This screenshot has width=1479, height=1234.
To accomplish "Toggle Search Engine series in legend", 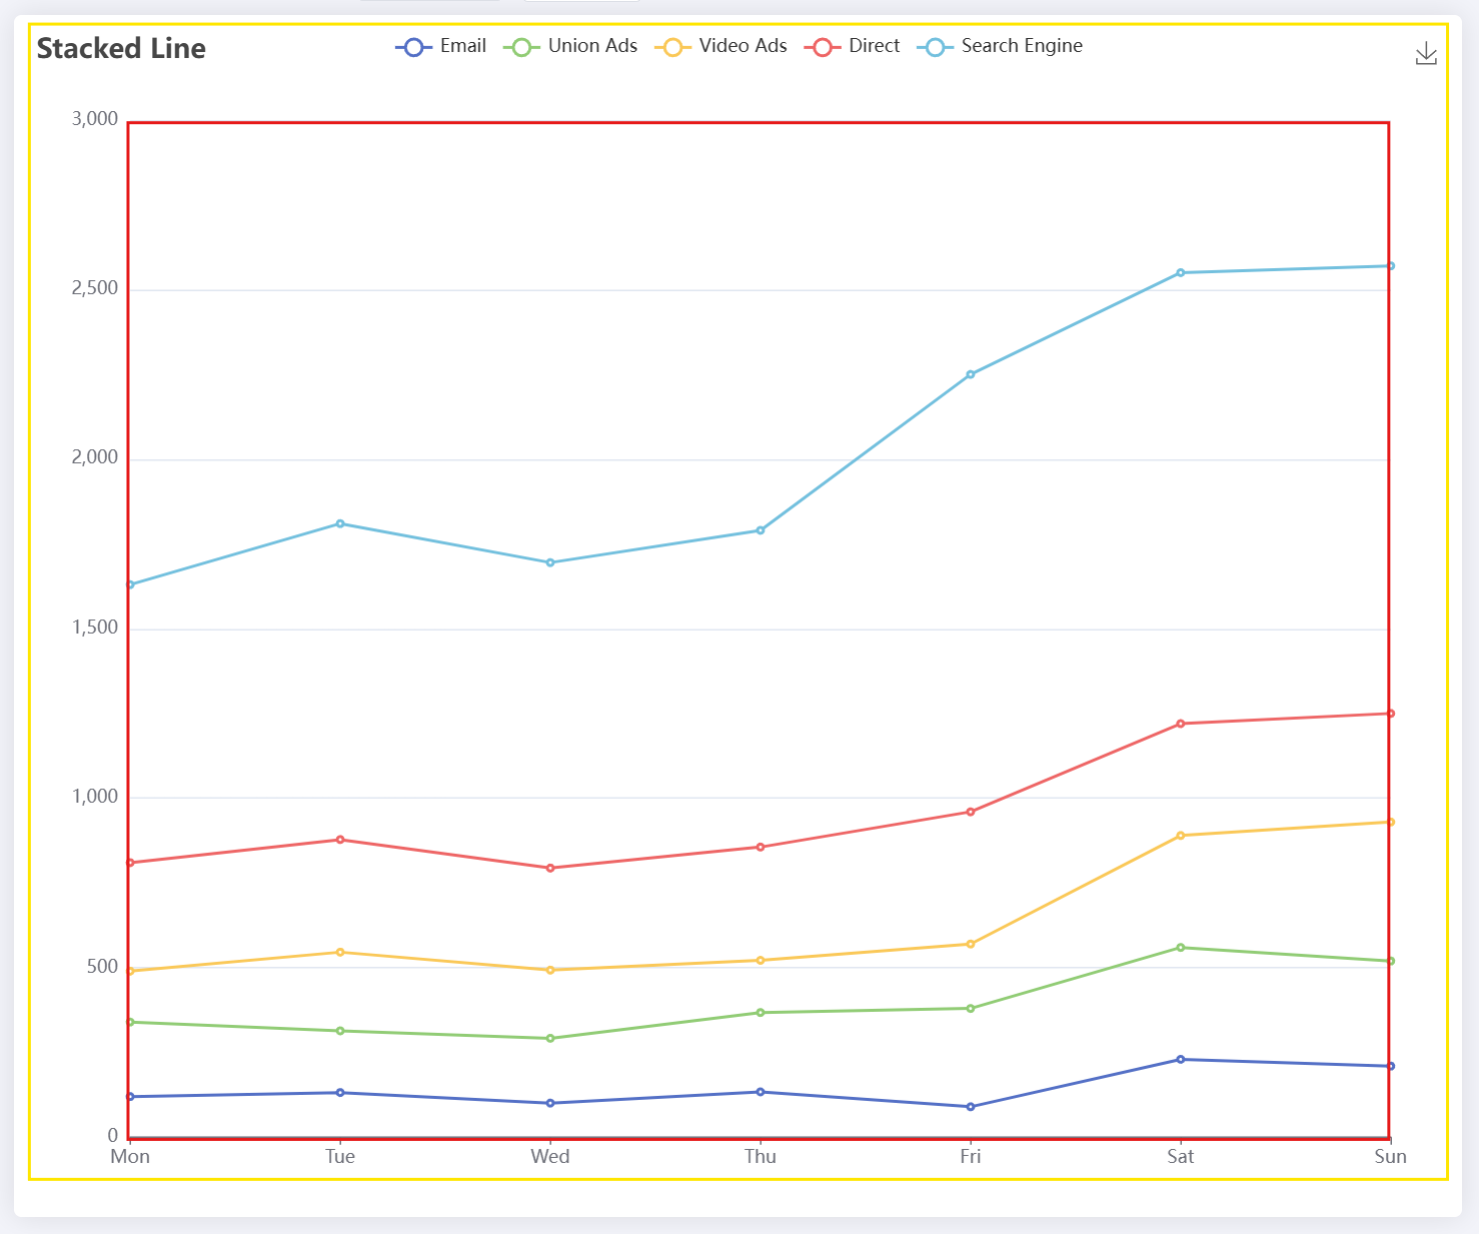I will (1000, 46).
